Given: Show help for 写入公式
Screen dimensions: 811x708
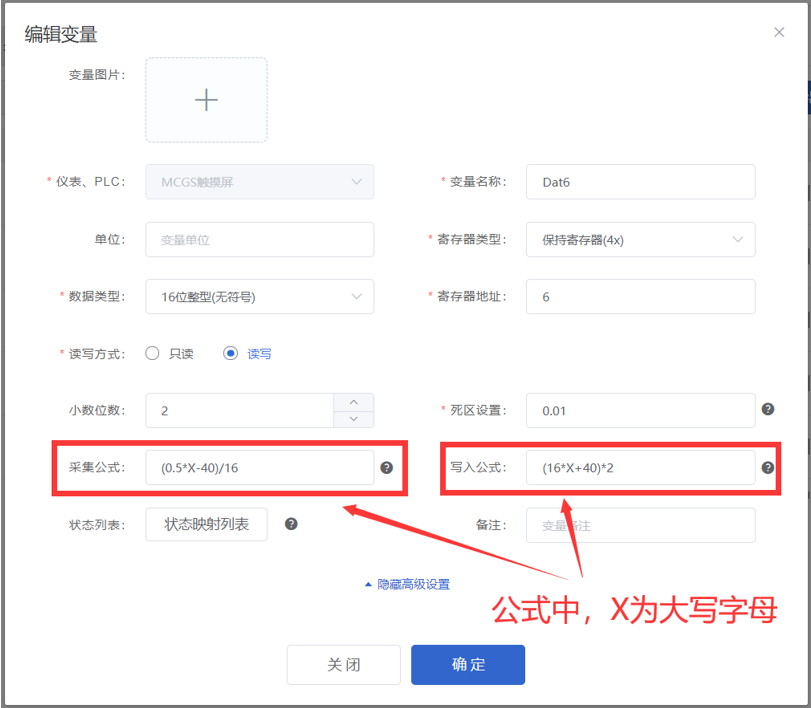Looking at the screenshot, I should tap(768, 468).
